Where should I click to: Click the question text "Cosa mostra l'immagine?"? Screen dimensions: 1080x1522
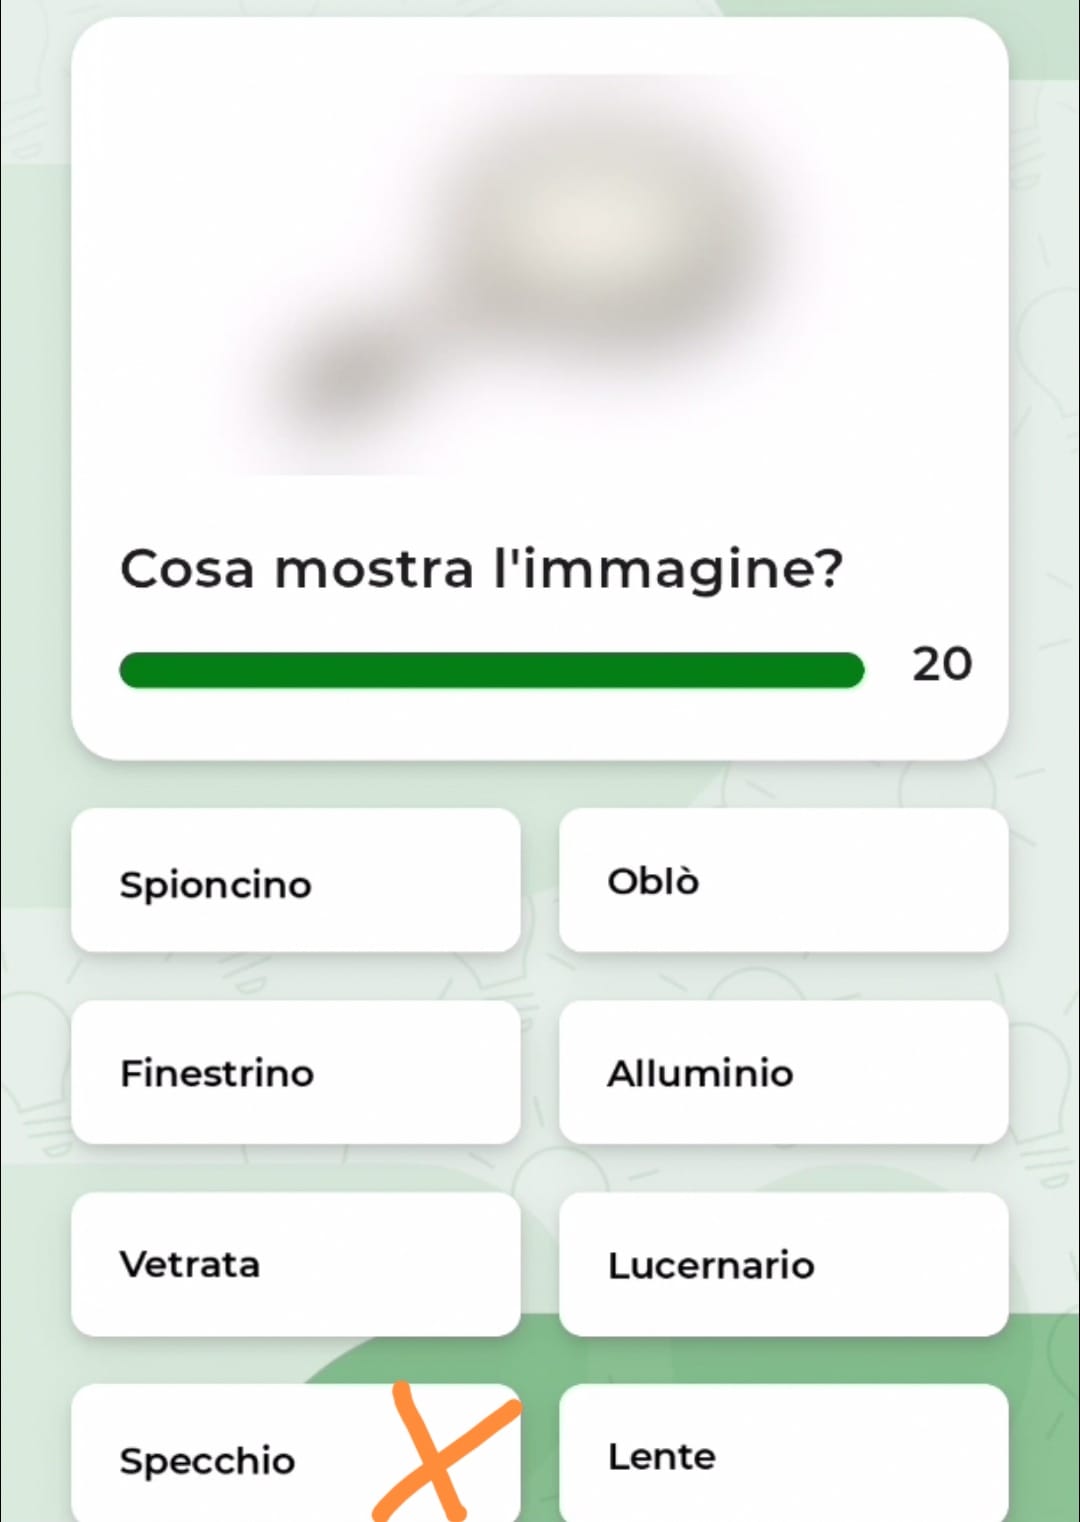(482, 570)
